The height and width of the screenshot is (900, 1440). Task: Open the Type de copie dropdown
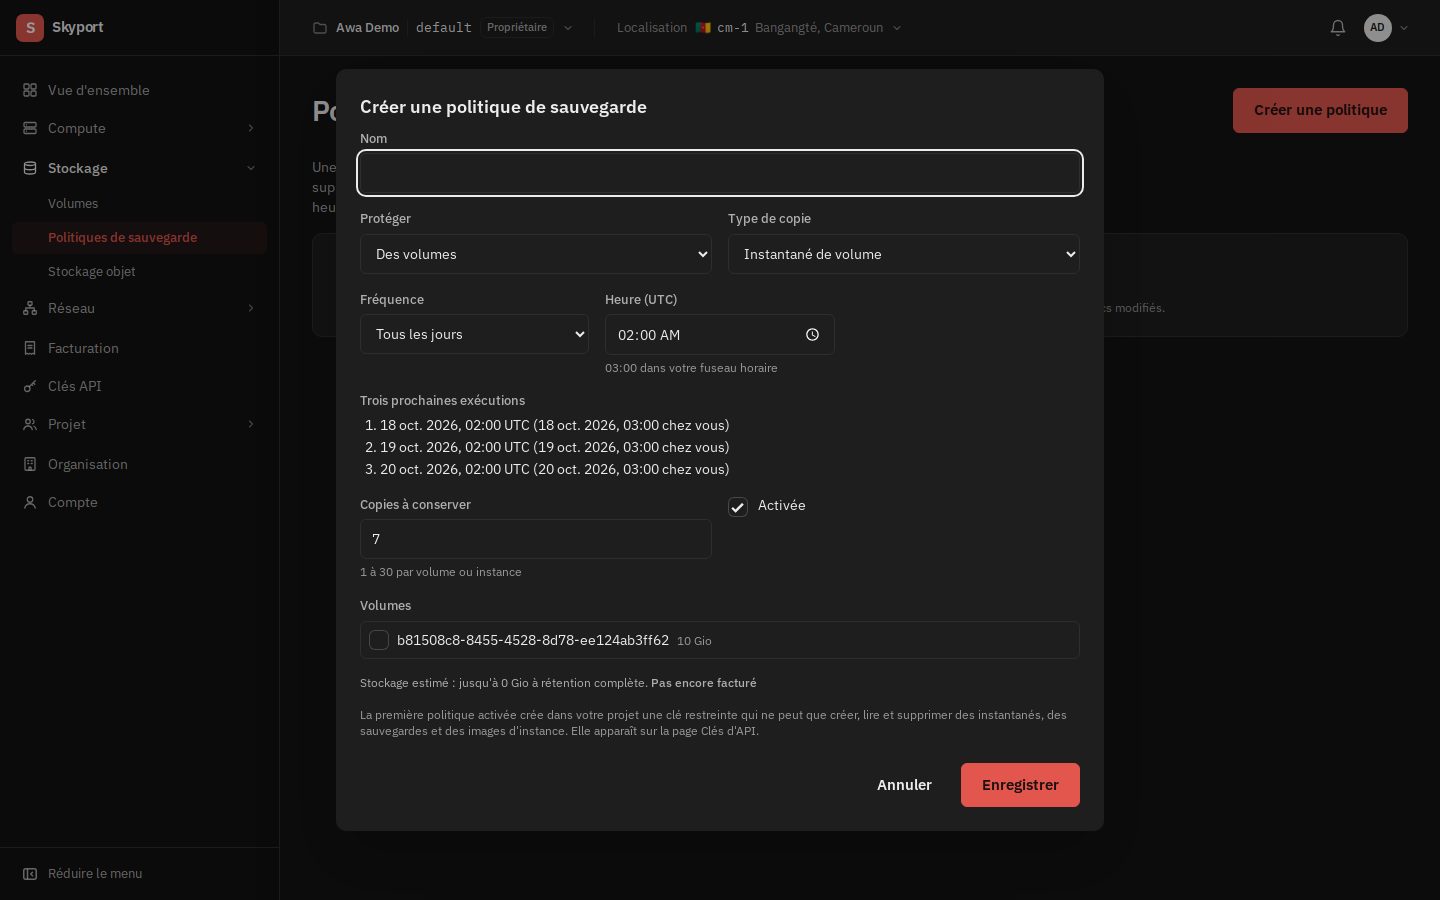click(x=904, y=254)
